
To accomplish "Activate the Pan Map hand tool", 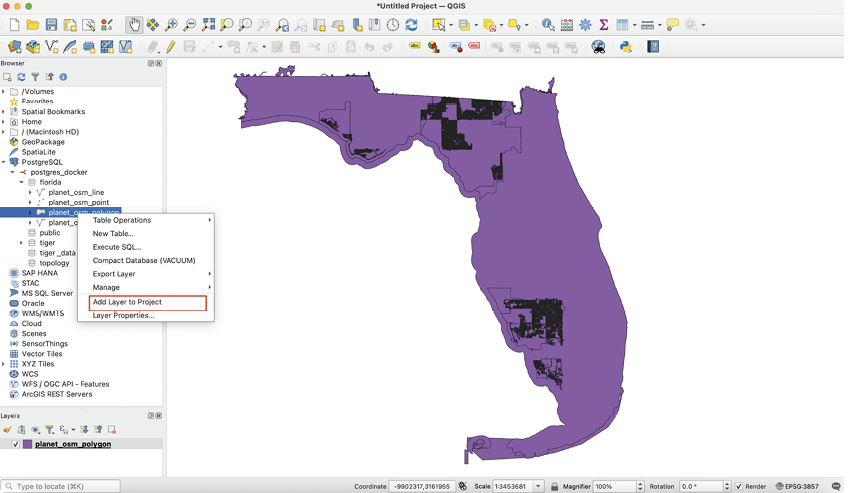I will point(134,25).
